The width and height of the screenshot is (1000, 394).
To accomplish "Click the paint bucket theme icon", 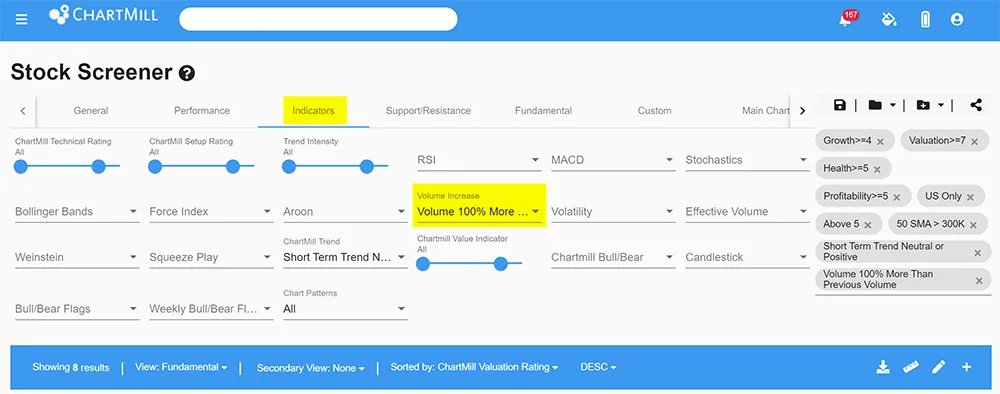I will tap(888, 19).
